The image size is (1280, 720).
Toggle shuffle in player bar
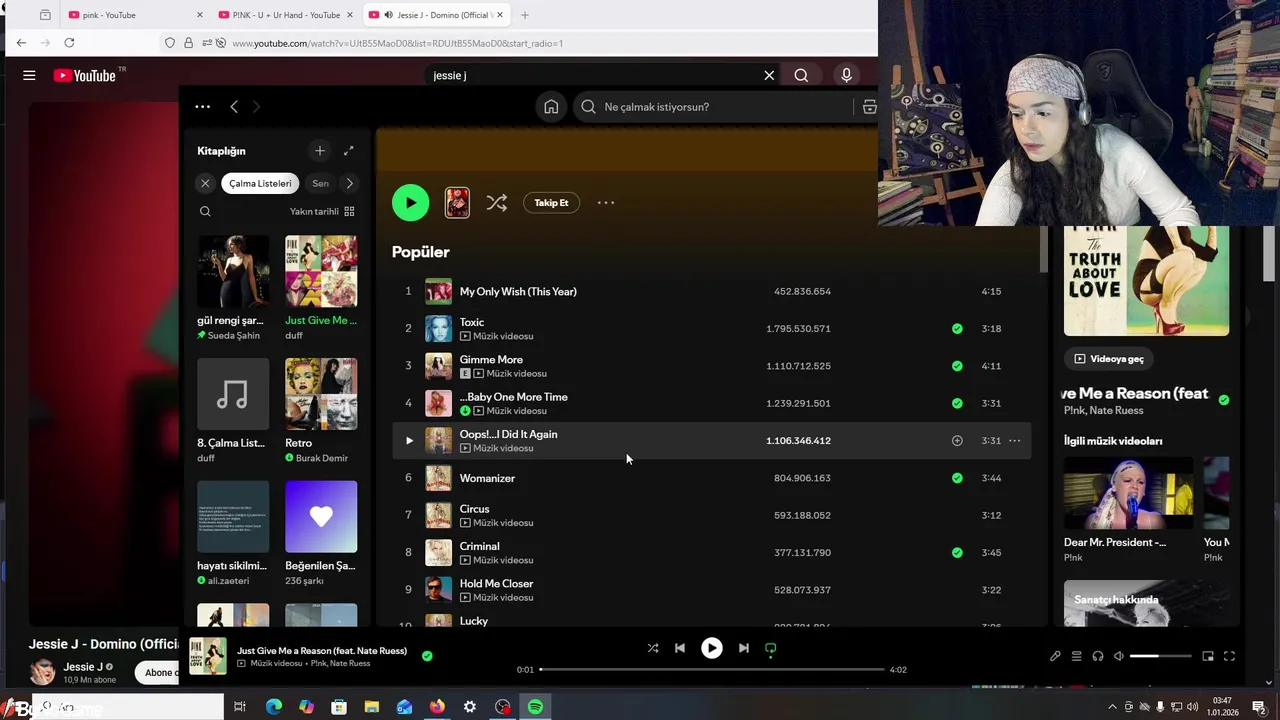[653, 648]
